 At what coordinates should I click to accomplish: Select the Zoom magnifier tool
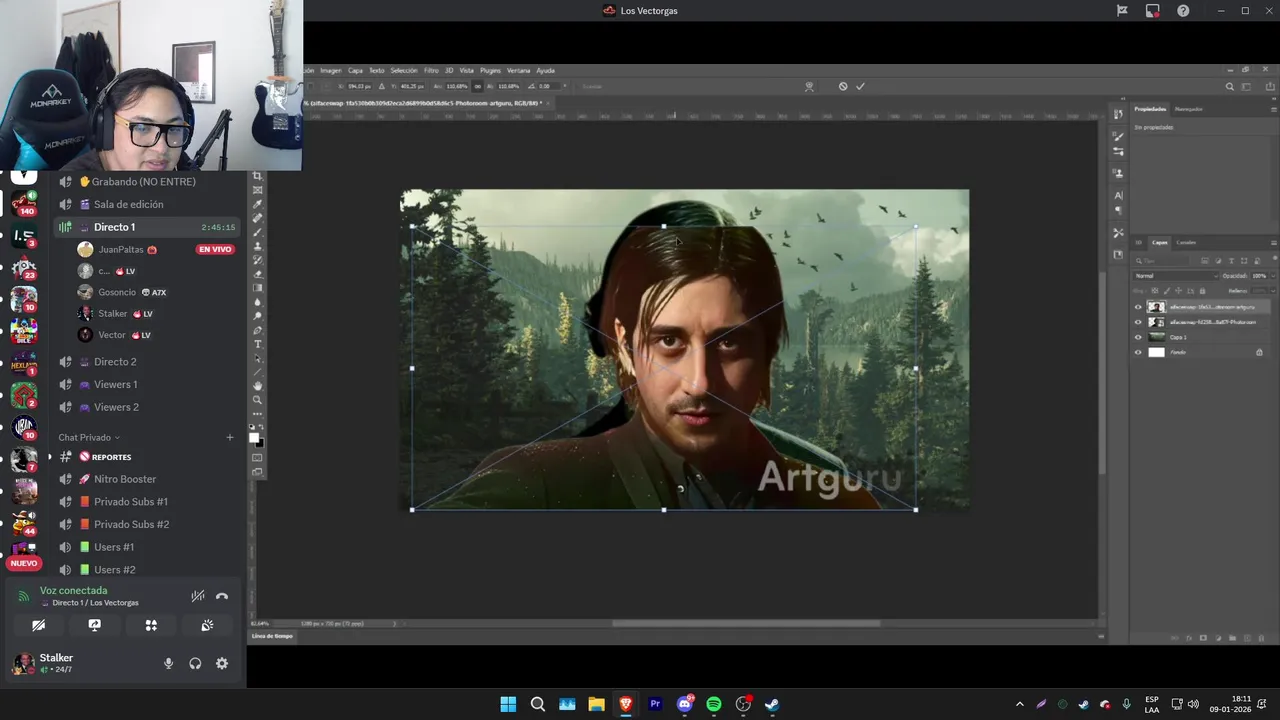pos(258,399)
